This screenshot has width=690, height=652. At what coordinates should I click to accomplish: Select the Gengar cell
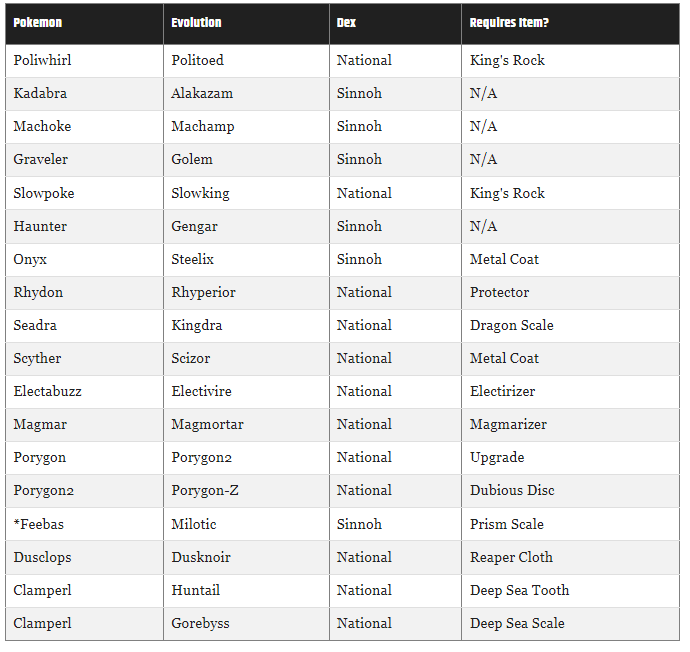coord(194,226)
